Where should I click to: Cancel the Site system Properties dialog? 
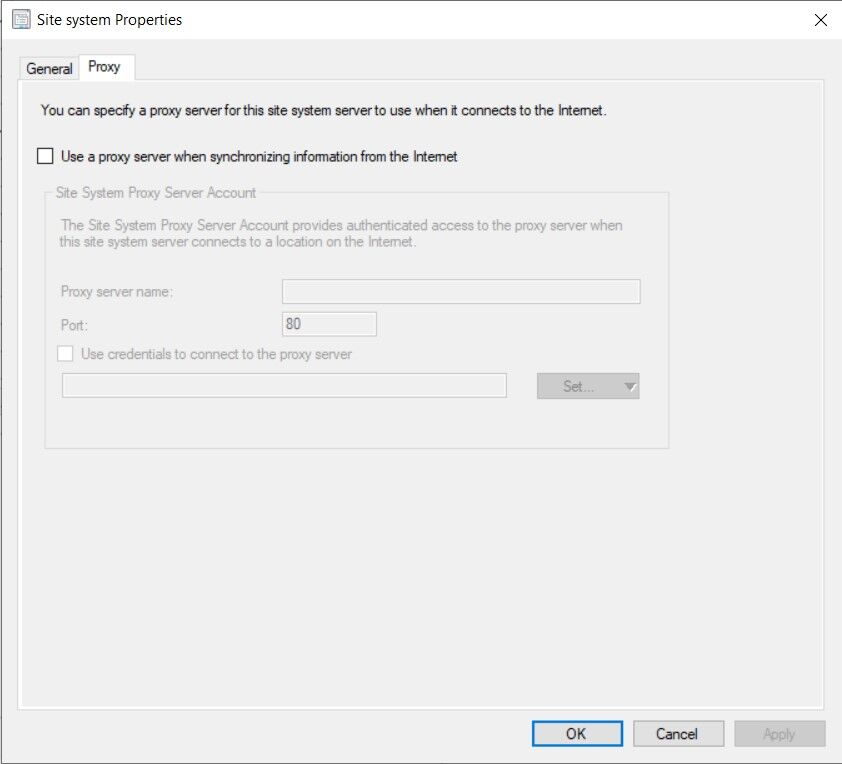678,733
